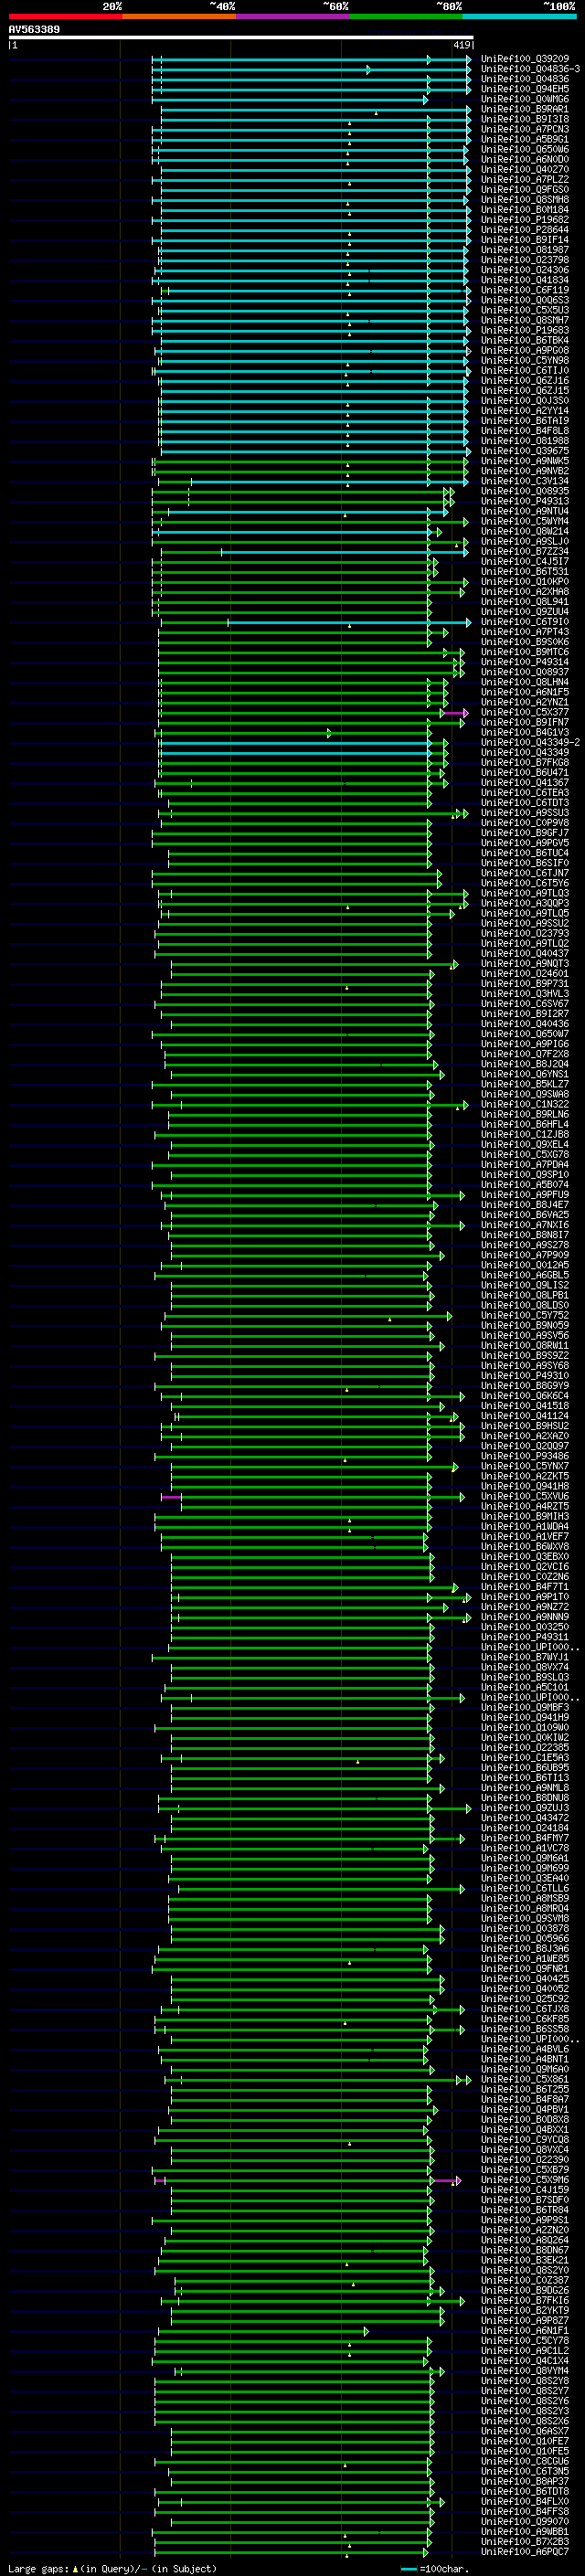Select the UniRef100_P93486 label
This screenshot has height=2576, width=585.
click(x=525, y=1456)
